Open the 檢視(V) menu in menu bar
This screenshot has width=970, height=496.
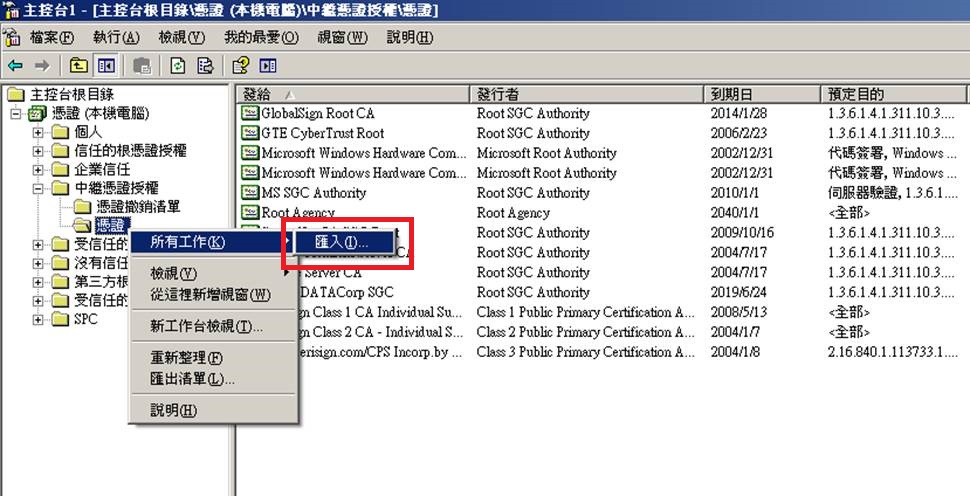181,37
